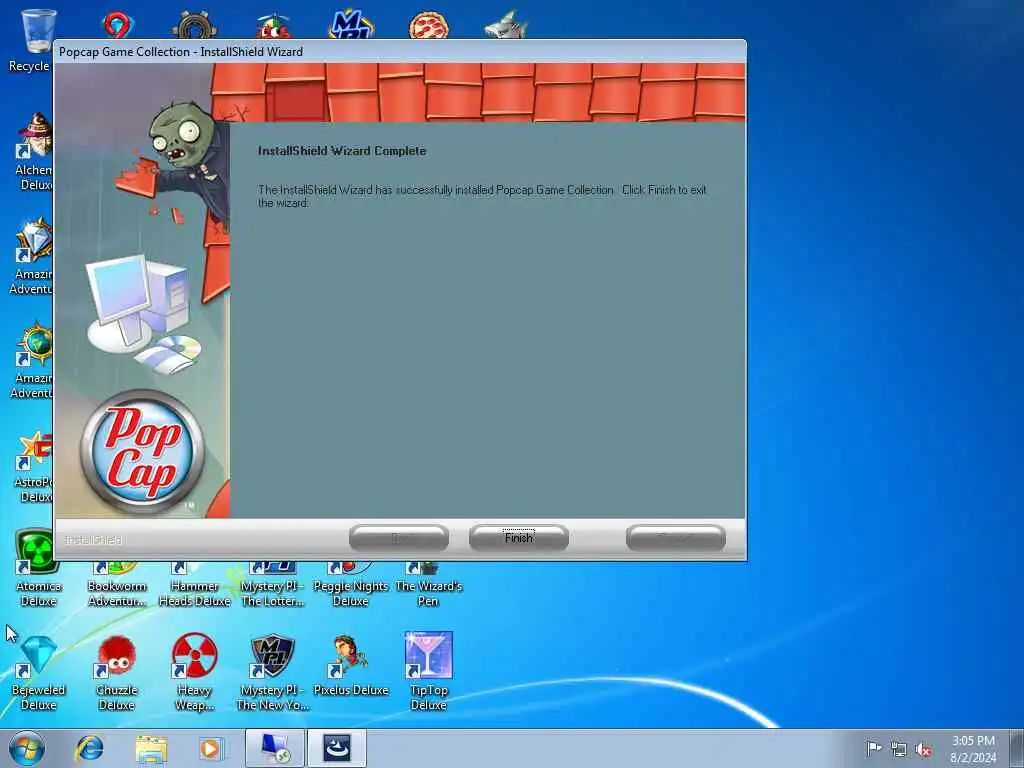Open Windows Explorer folder taskbar icon

[152, 749]
